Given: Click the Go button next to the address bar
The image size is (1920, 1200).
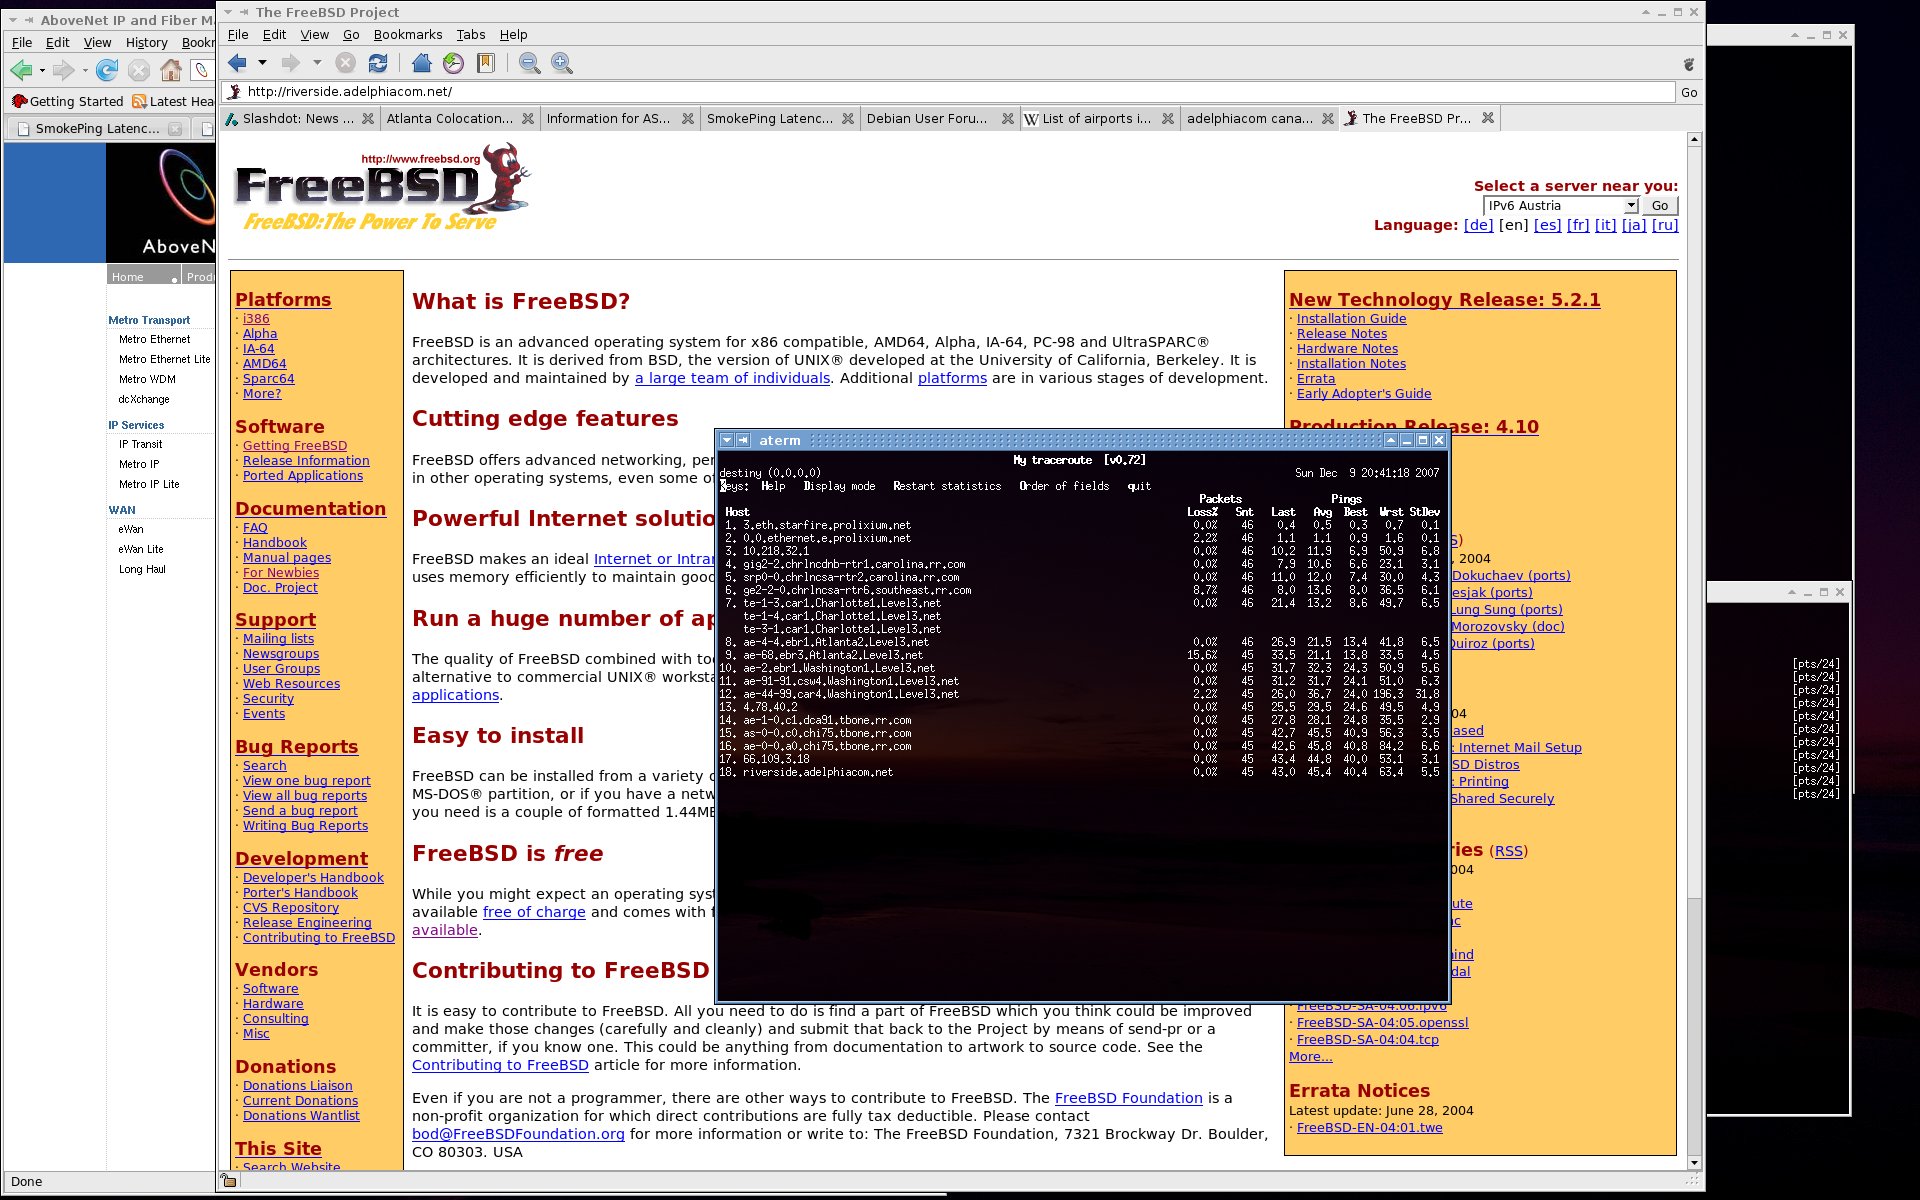Looking at the screenshot, I should (1689, 92).
